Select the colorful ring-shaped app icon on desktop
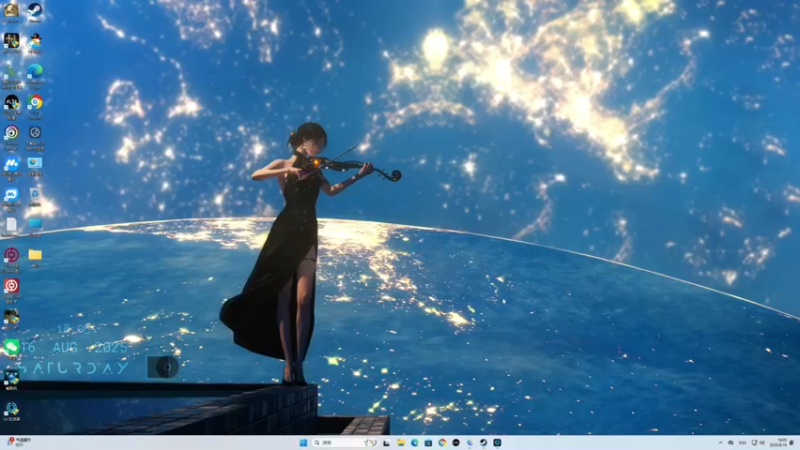Viewport: 800px width, 450px height. coord(11,135)
